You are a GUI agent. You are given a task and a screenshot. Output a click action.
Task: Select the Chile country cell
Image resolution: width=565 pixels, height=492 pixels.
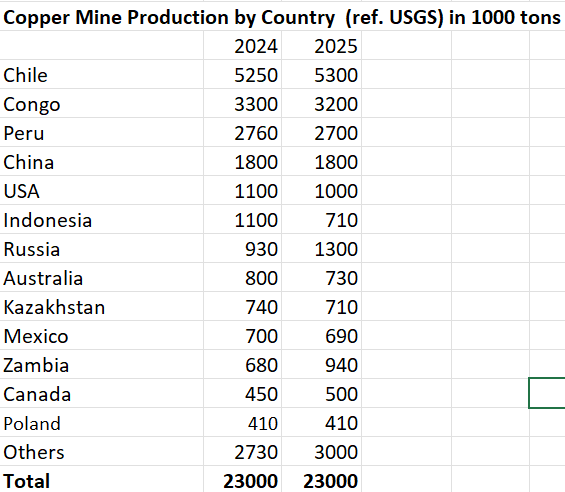[102, 75]
